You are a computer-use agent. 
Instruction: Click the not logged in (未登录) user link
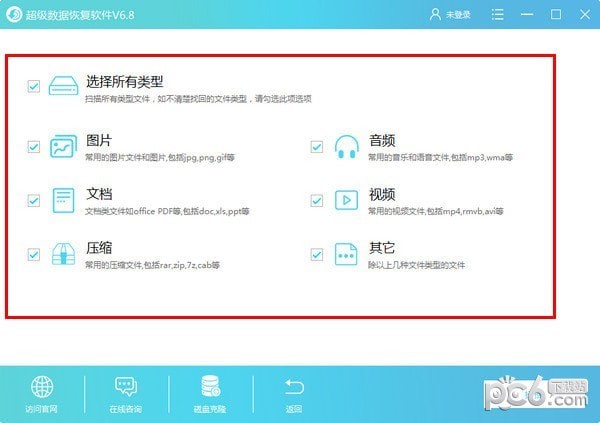[450, 15]
